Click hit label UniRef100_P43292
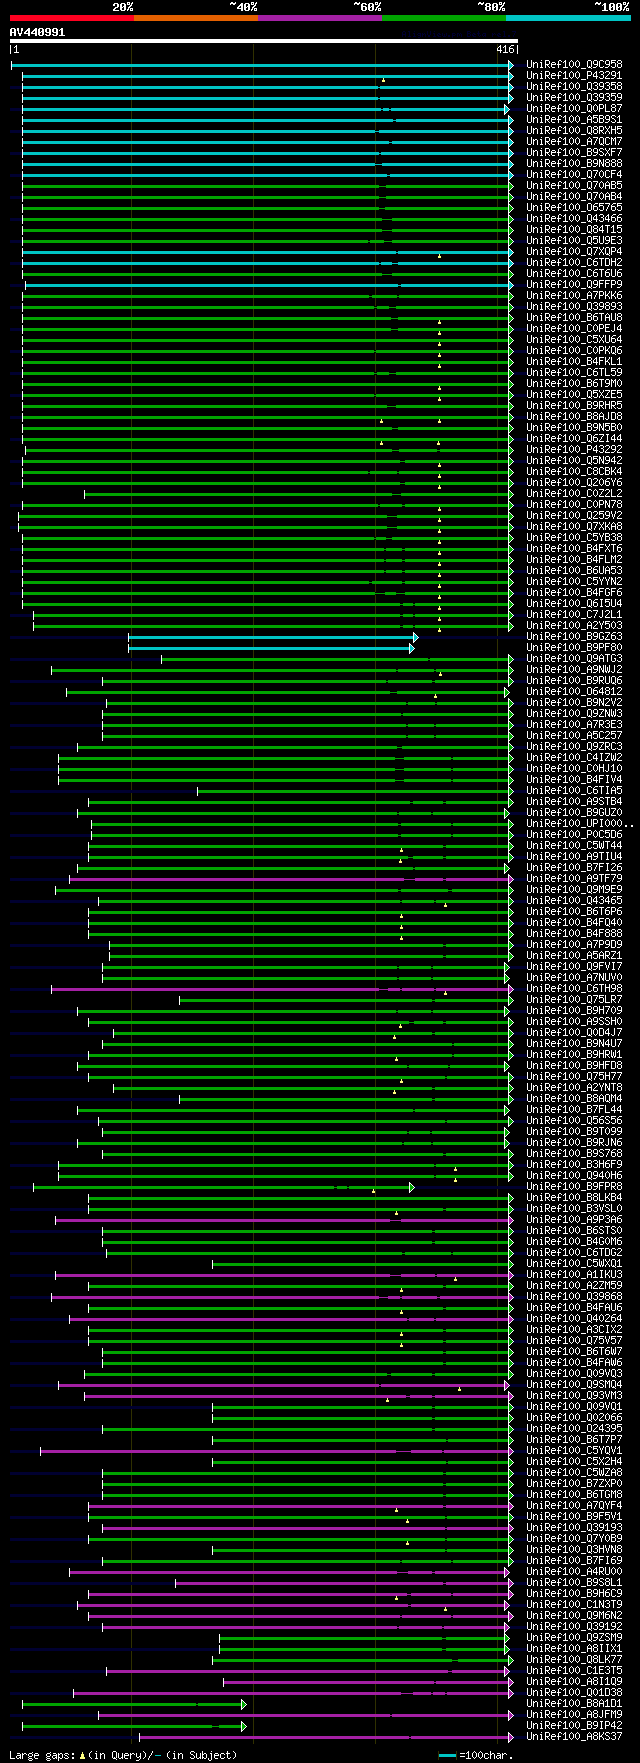Viewport: 640px width, 1763px height. click(x=574, y=450)
